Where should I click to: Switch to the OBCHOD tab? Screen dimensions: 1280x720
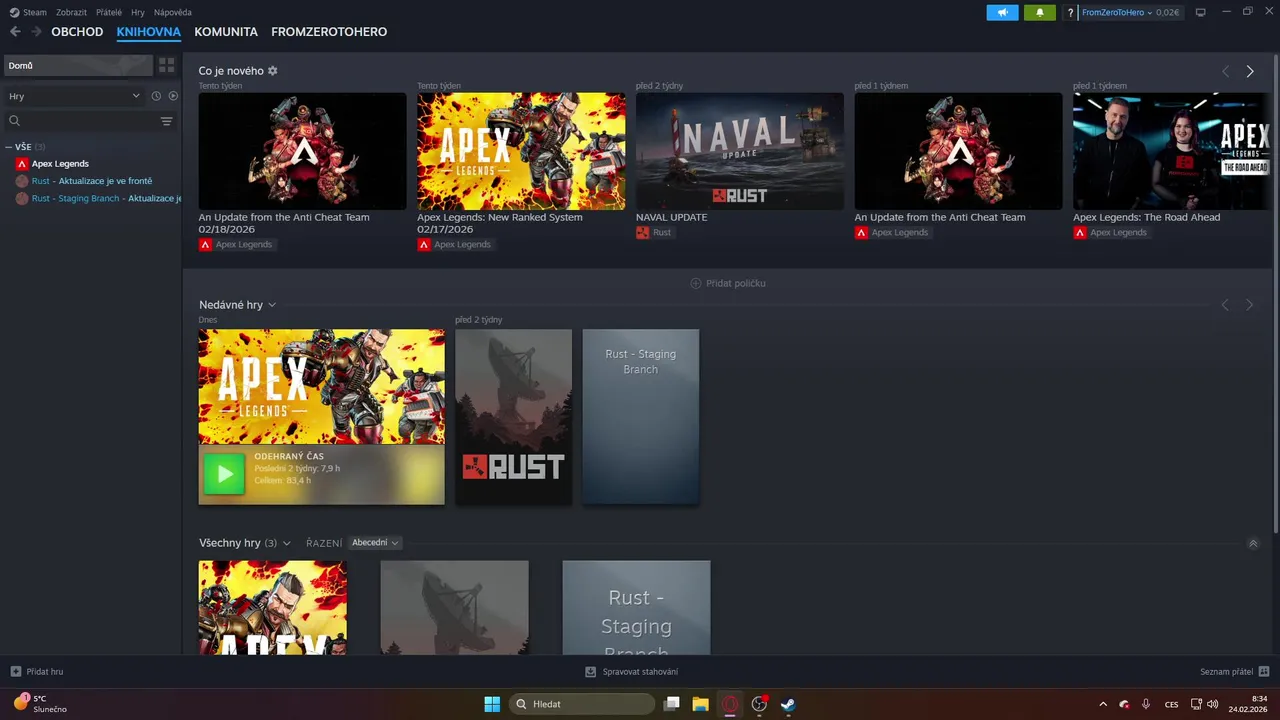tap(77, 32)
